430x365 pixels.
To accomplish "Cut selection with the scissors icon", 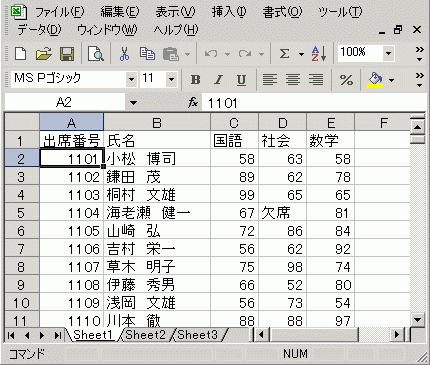I will tap(124, 53).
